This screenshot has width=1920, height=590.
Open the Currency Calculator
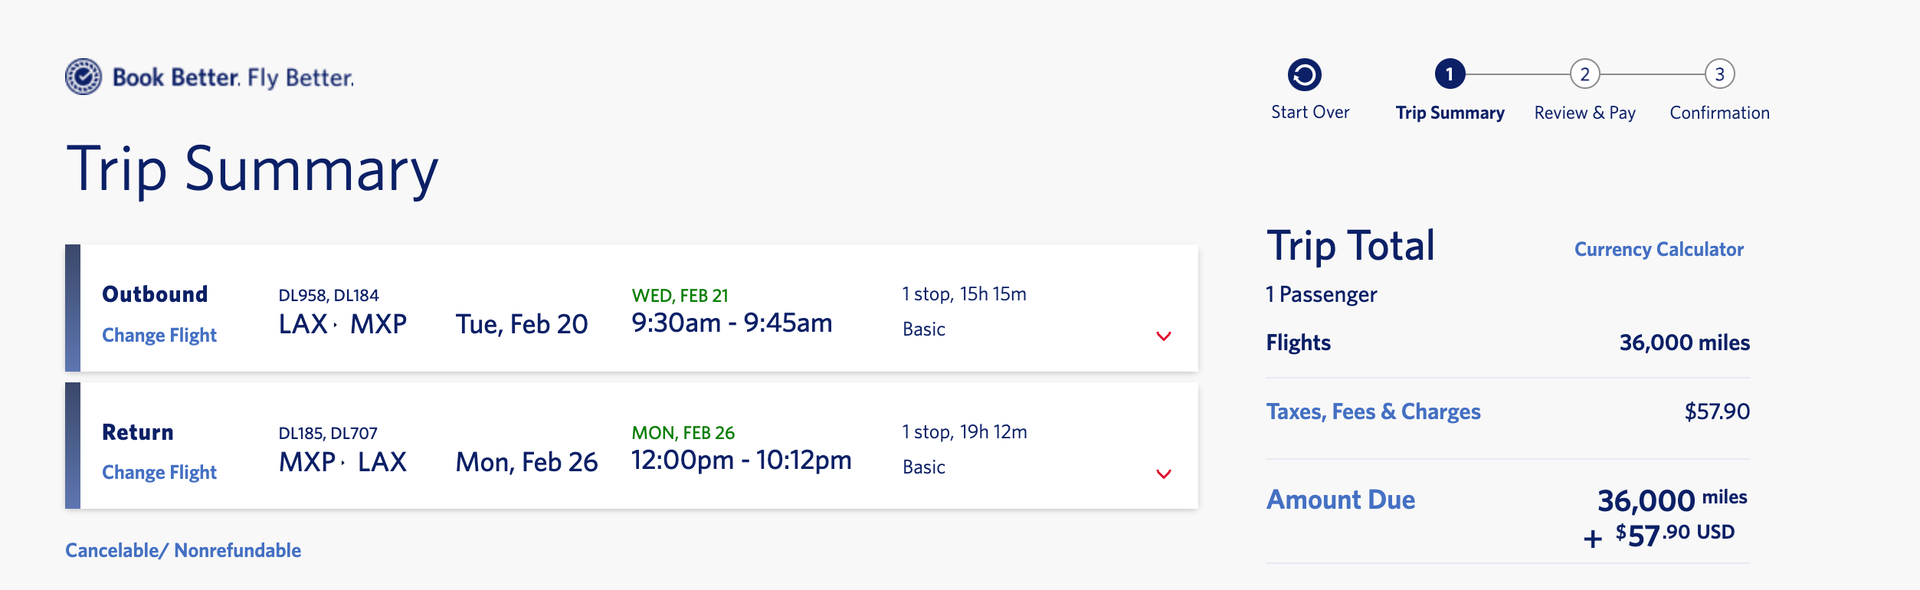point(1658,249)
